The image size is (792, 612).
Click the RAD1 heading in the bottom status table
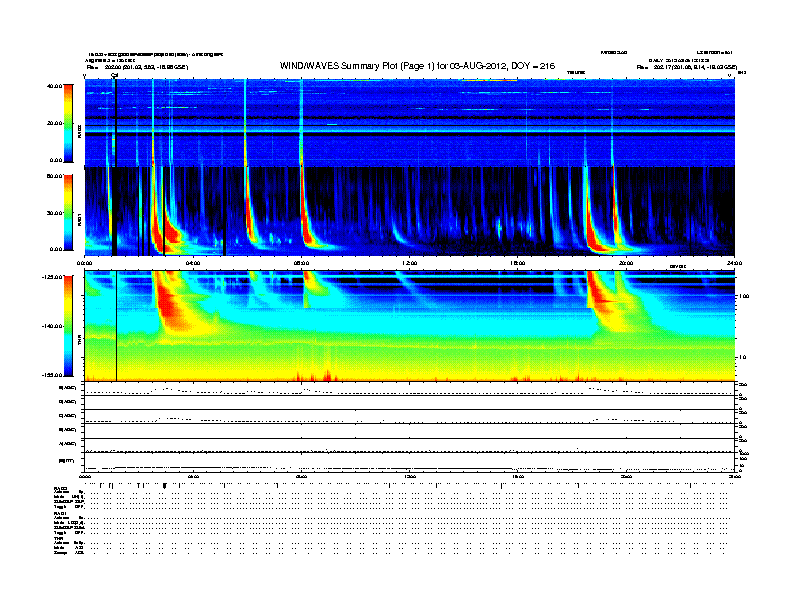(60, 514)
